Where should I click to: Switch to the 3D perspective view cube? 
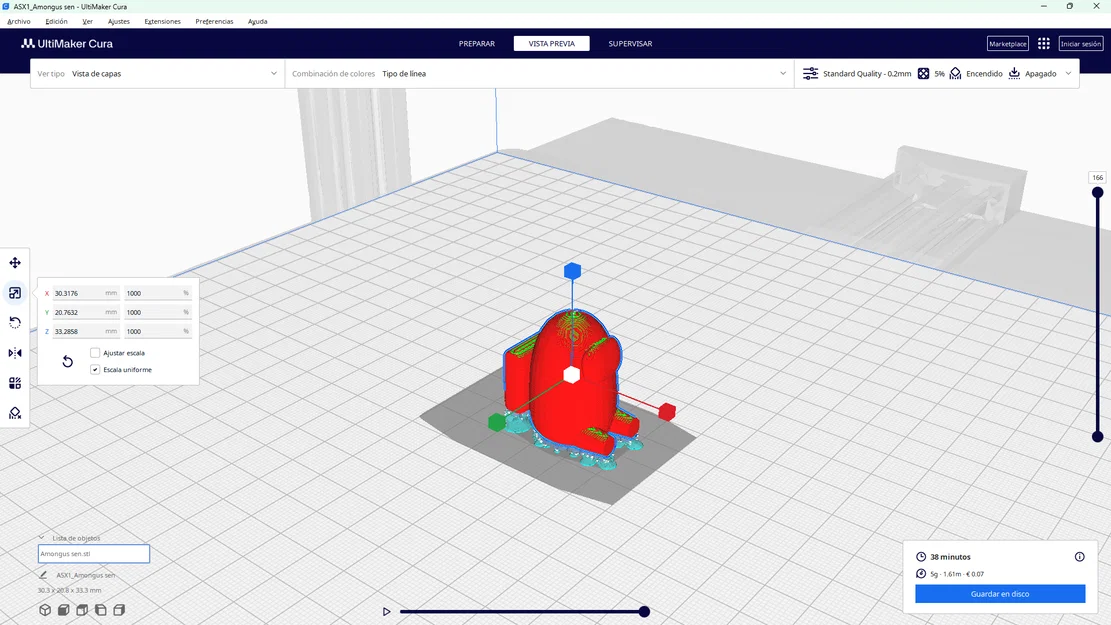pyautogui.click(x=45, y=609)
